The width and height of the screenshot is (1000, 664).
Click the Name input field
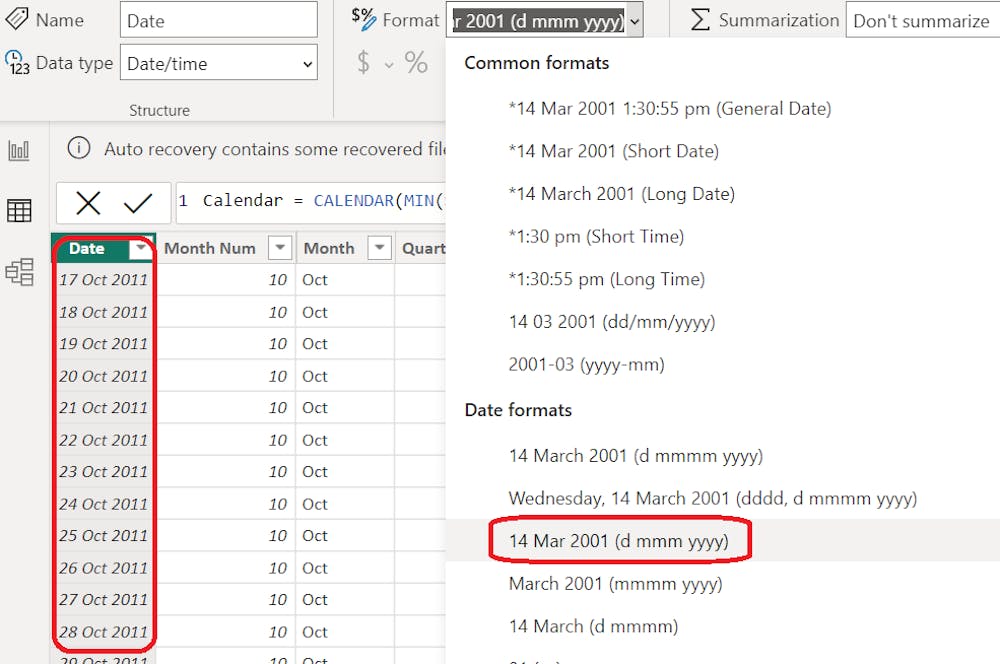tap(218, 20)
